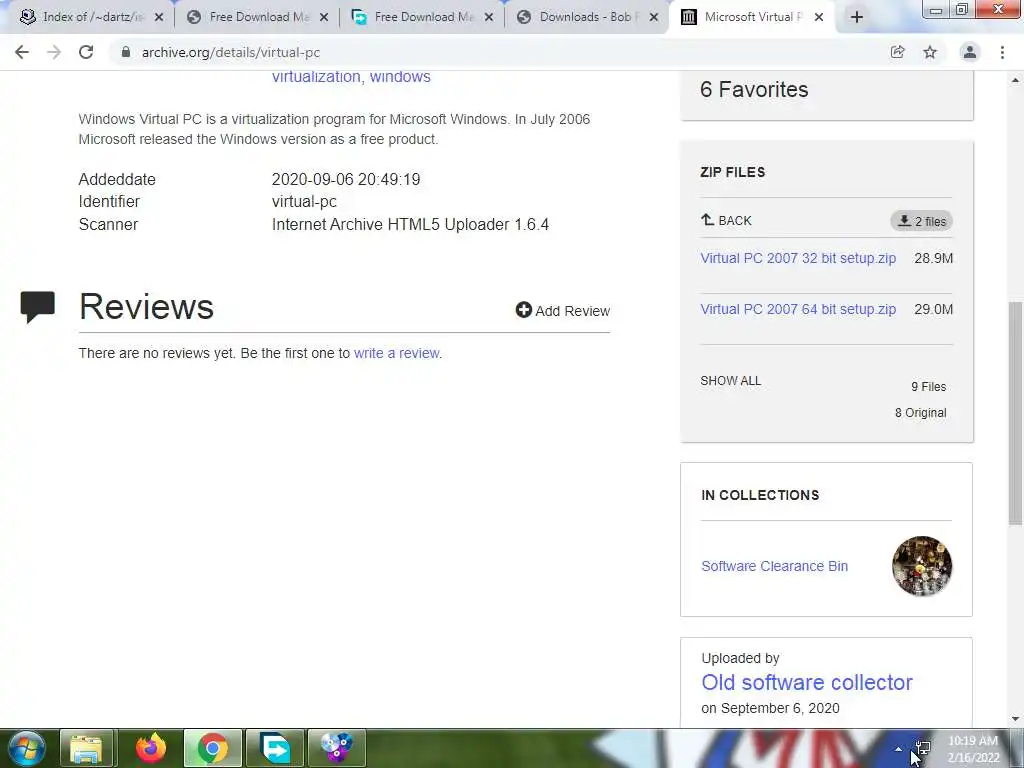Open the Old software collector uploader profile
Image resolution: width=1024 pixels, height=768 pixels.
click(x=807, y=682)
